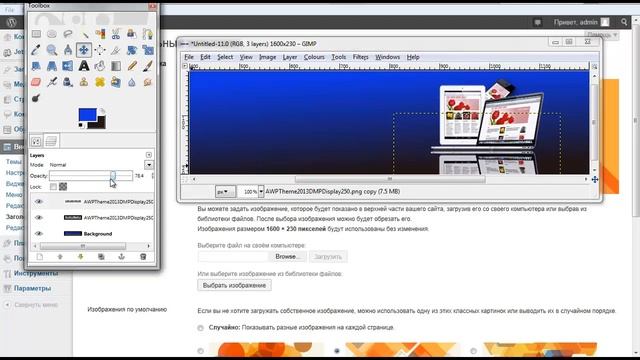Swap foreground and background colours arrow
640x360 pixels.
pos(102,111)
